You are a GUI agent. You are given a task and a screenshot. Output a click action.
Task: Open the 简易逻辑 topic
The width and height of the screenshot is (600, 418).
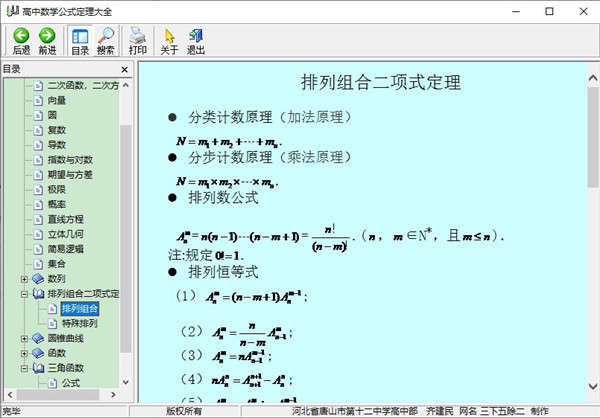[65, 249]
